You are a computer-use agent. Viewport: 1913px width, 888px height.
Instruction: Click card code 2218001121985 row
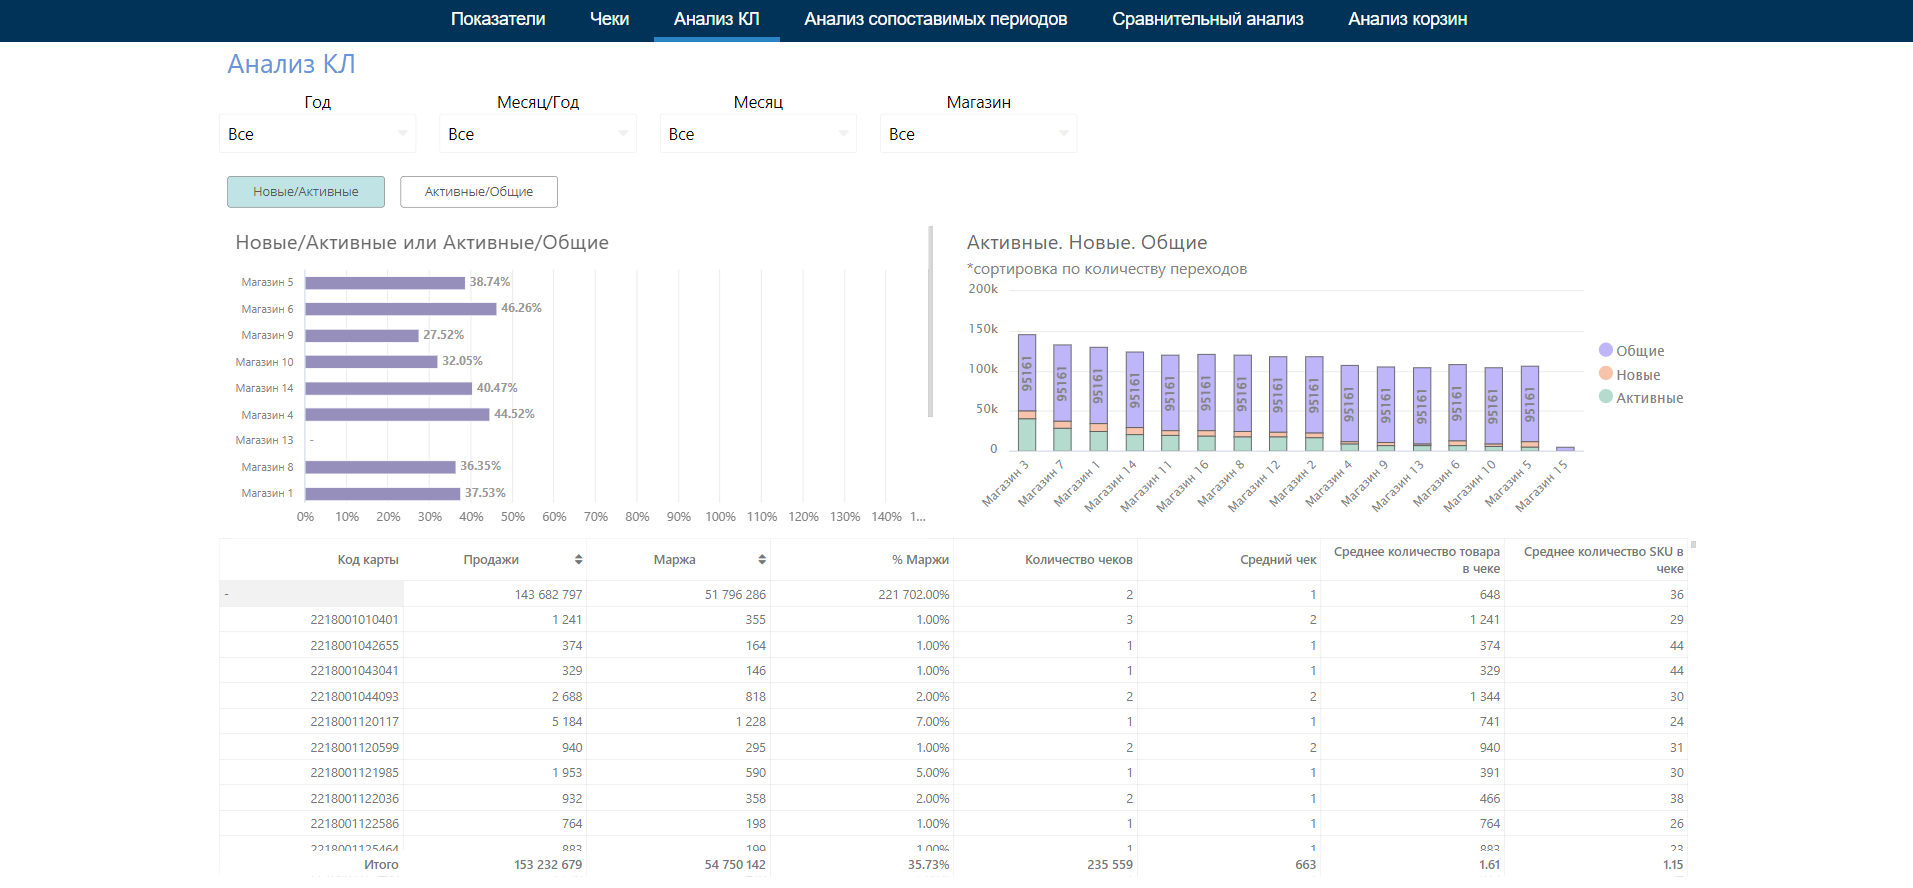(x=312, y=773)
